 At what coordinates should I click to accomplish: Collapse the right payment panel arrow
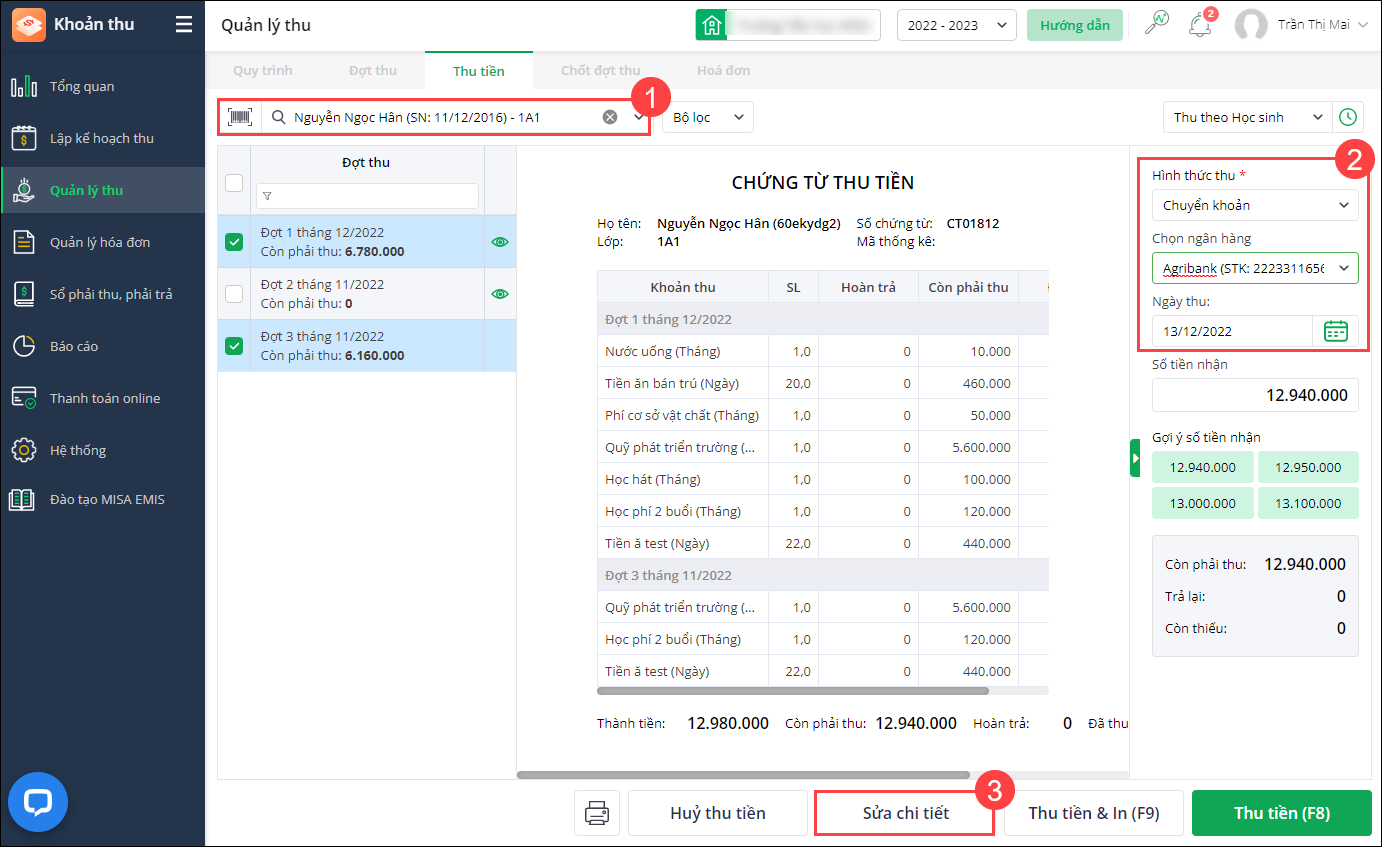coord(1135,458)
